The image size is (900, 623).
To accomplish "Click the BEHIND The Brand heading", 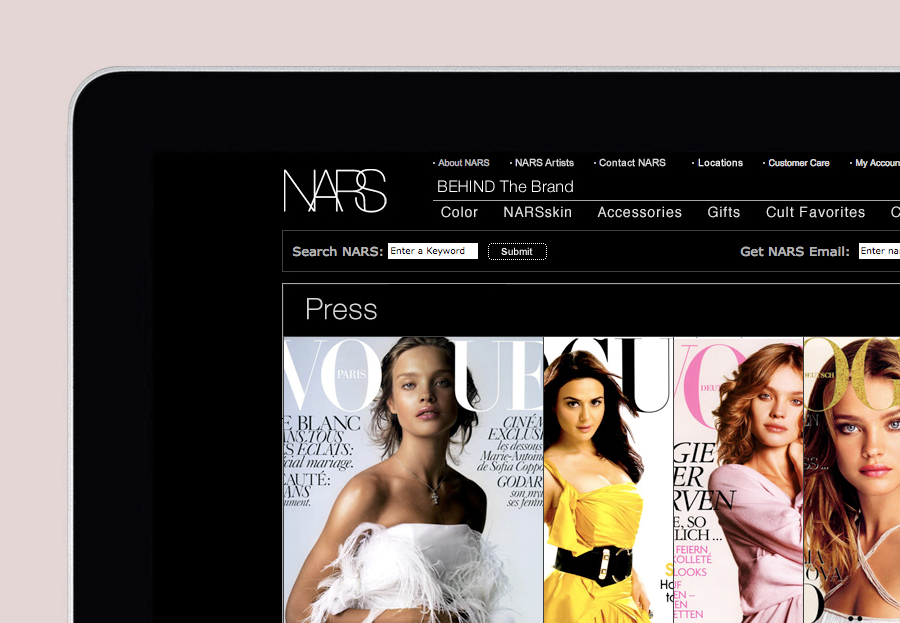I will coord(505,187).
